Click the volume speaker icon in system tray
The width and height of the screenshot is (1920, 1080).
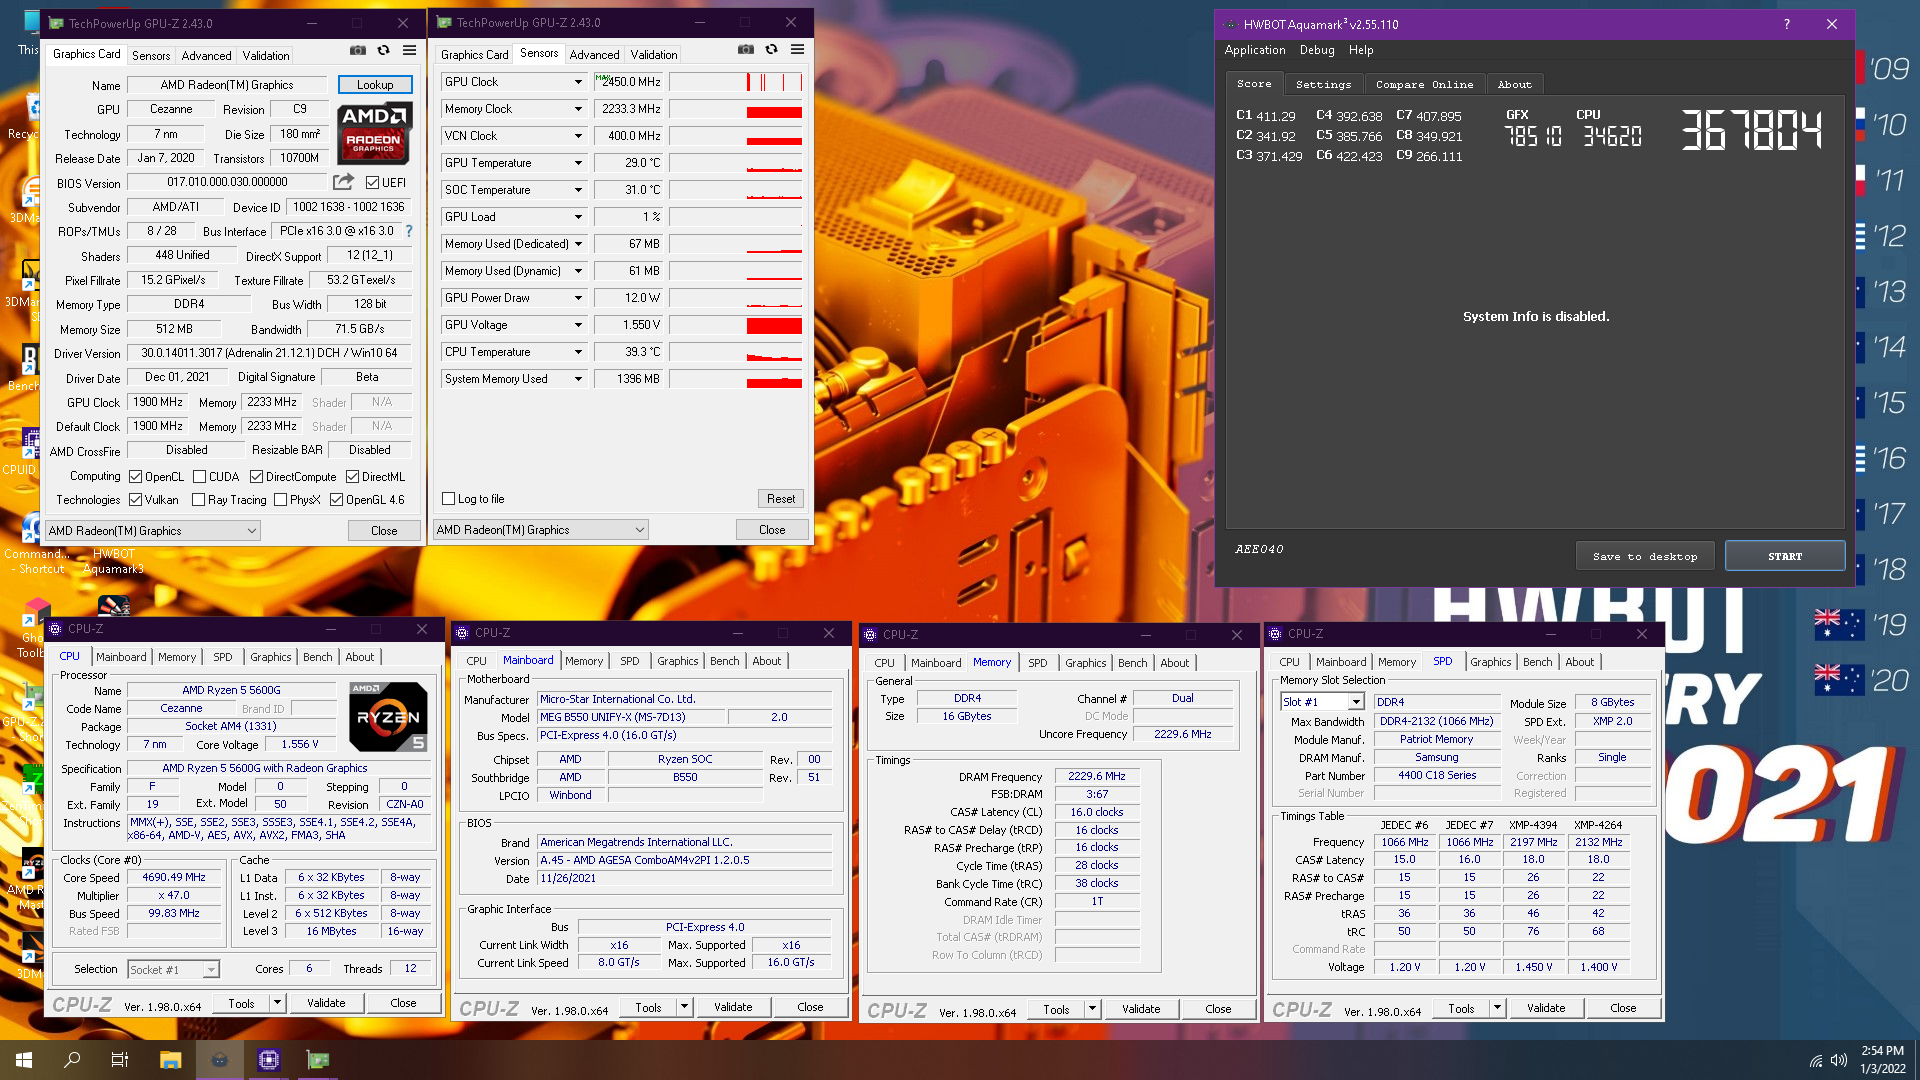pyautogui.click(x=1839, y=1060)
